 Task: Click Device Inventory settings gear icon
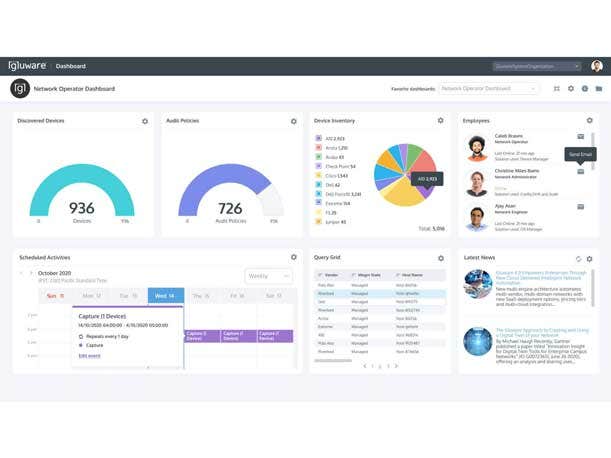[440, 121]
